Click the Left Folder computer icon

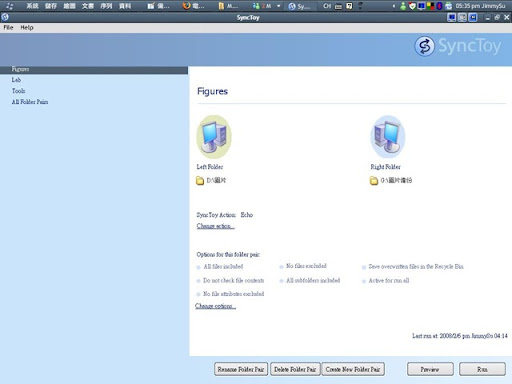pyautogui.click(x=214, y=137)
